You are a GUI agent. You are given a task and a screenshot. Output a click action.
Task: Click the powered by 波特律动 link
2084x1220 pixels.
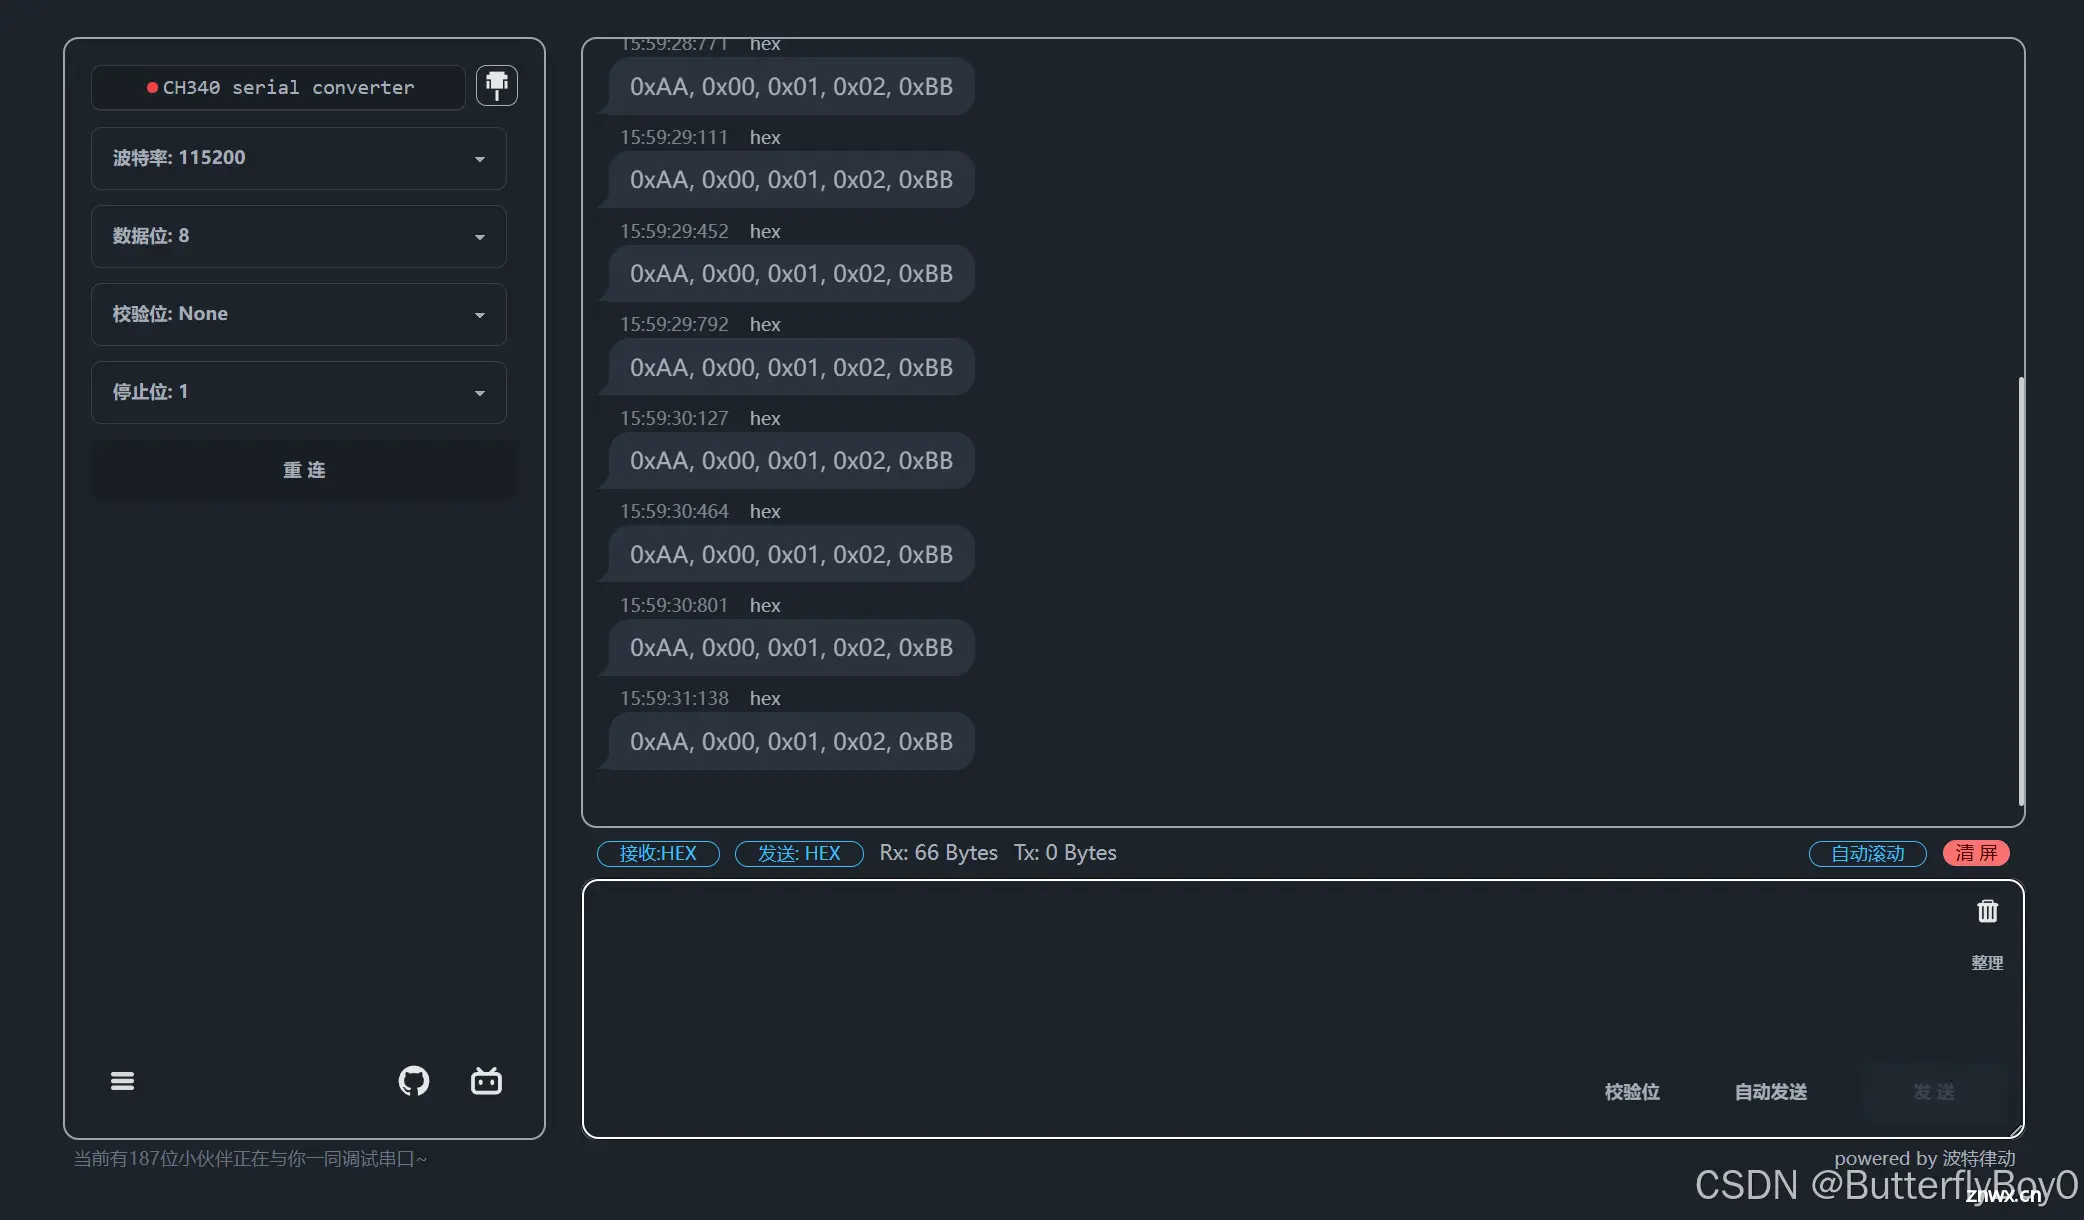pyautogui.click(x=1924, y=1158)
